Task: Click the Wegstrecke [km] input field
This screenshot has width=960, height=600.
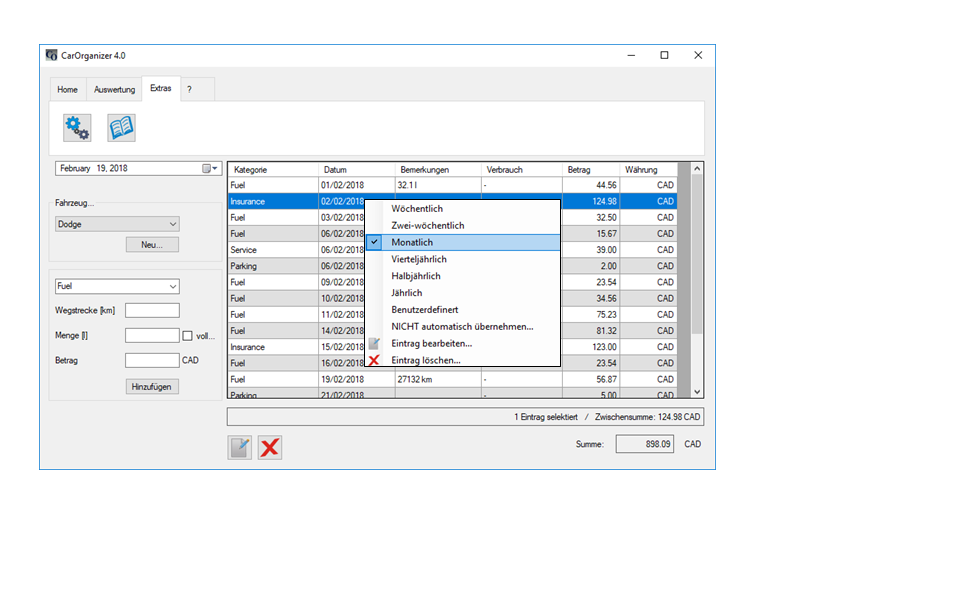Action: (x=152, y=311)
